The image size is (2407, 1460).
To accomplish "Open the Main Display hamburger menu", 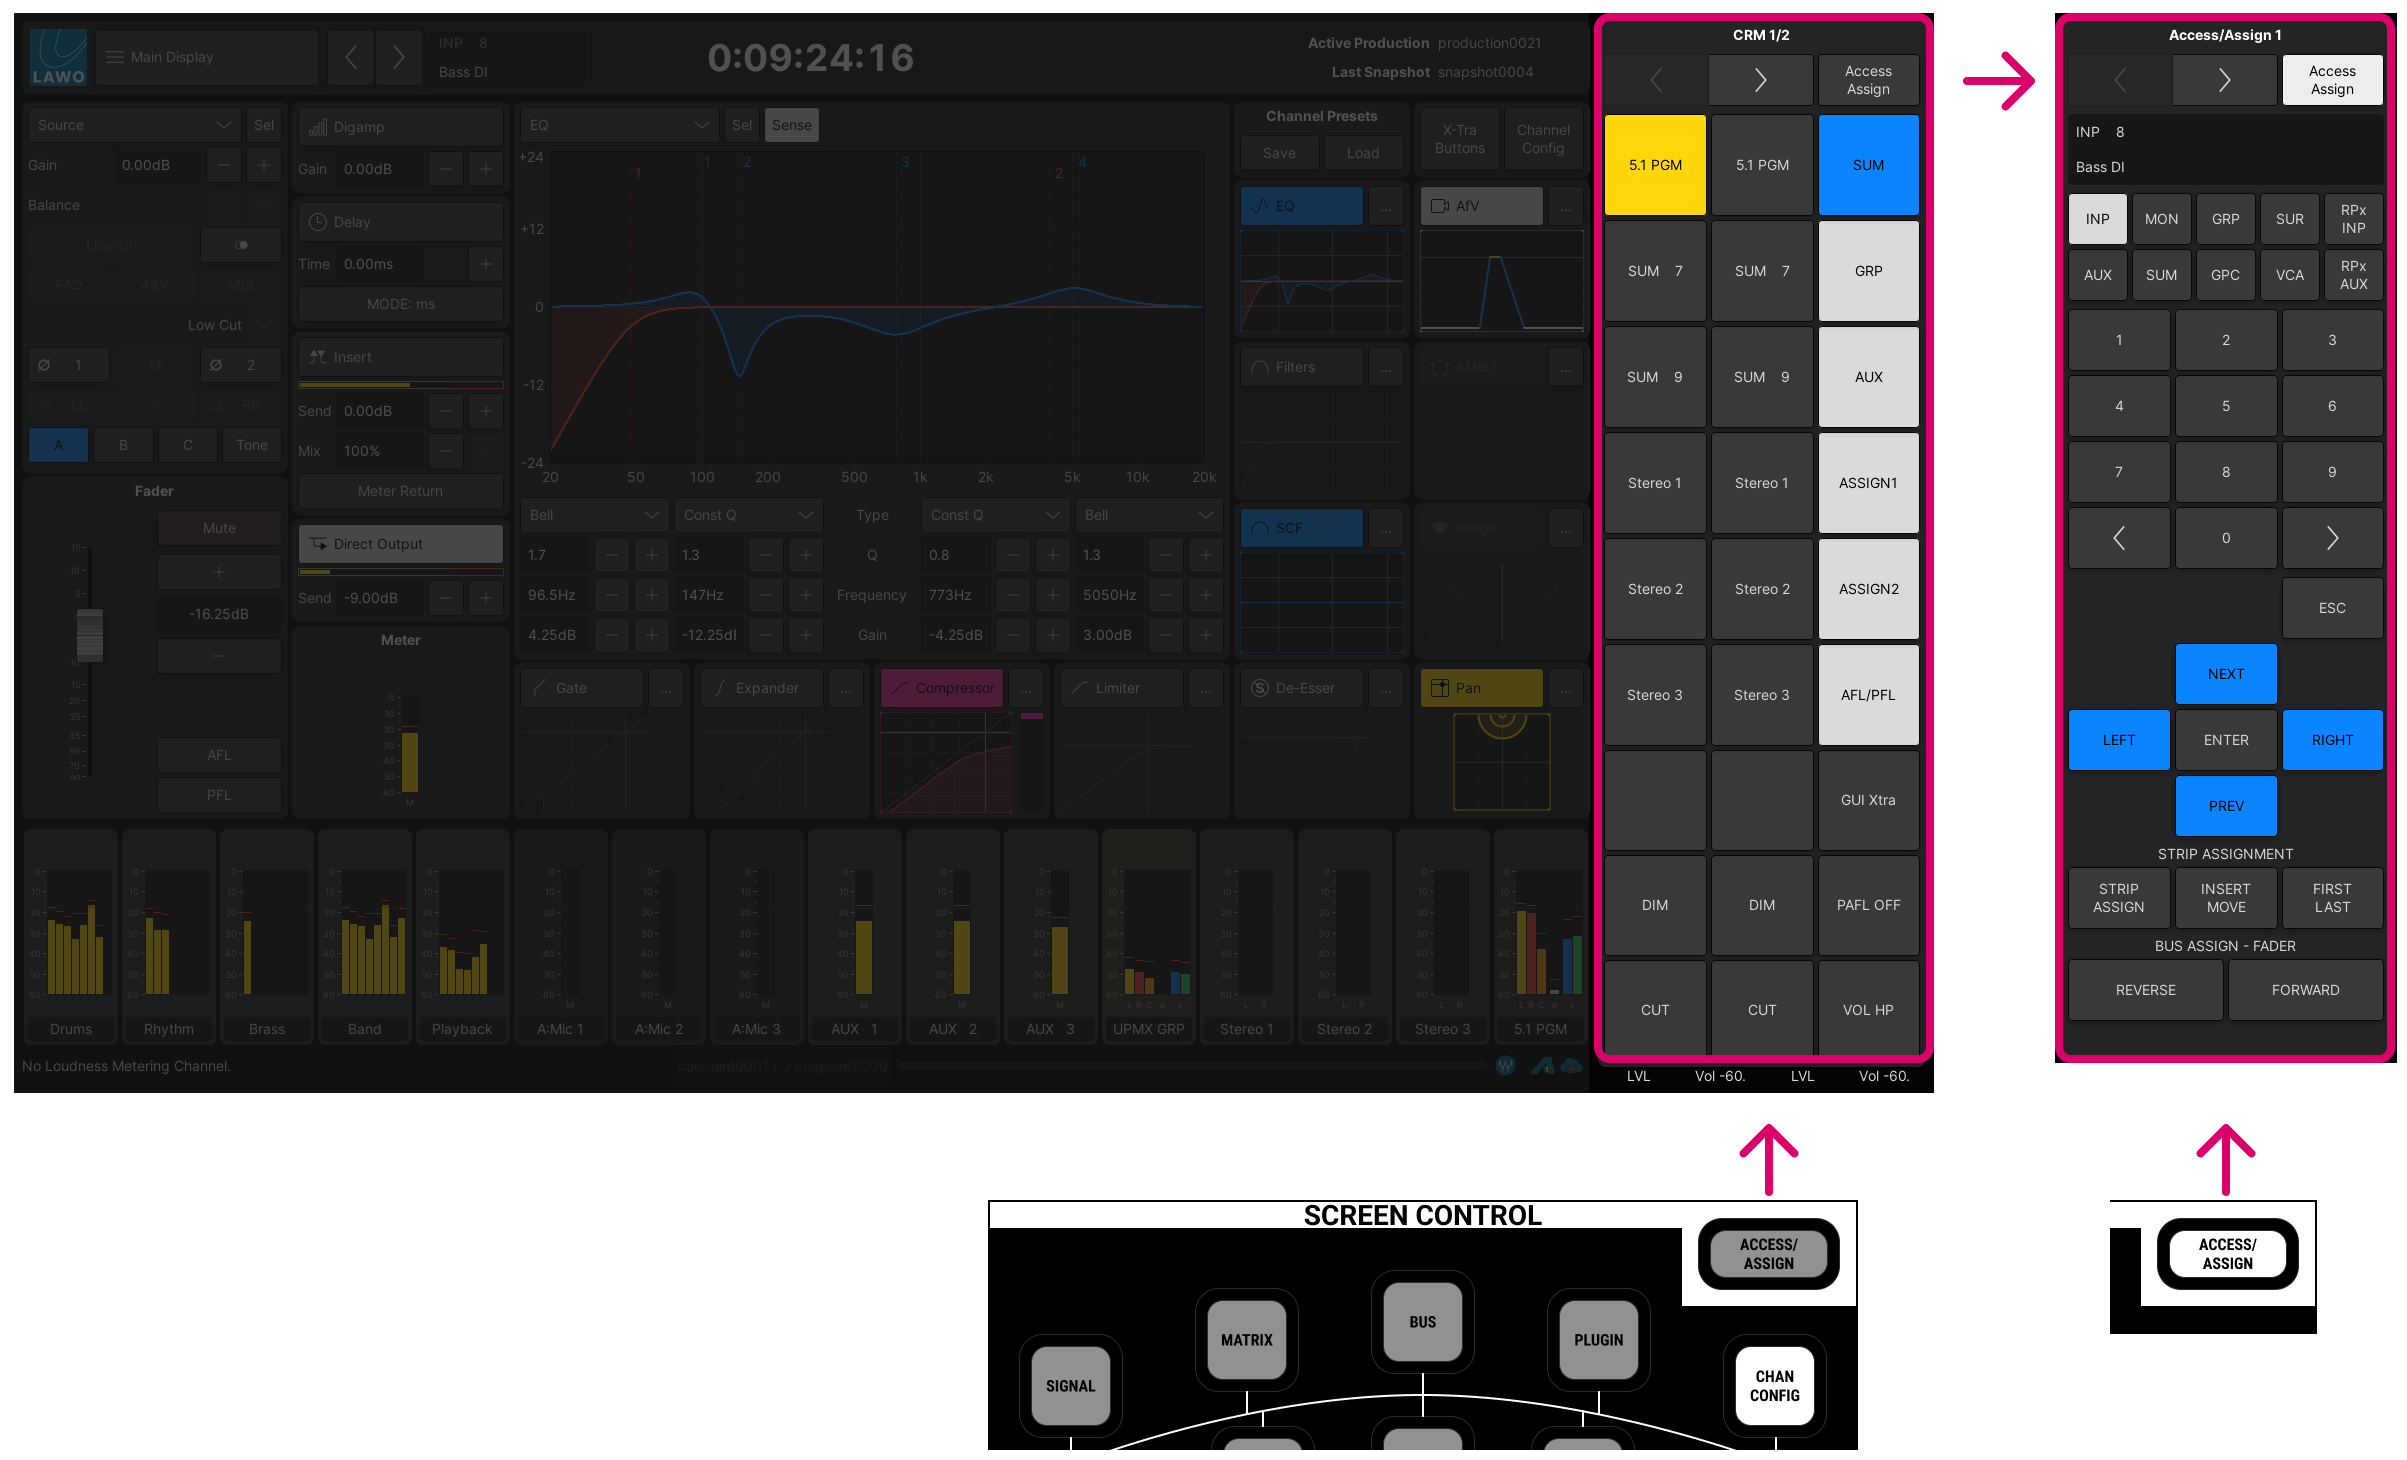I will 113,56.
